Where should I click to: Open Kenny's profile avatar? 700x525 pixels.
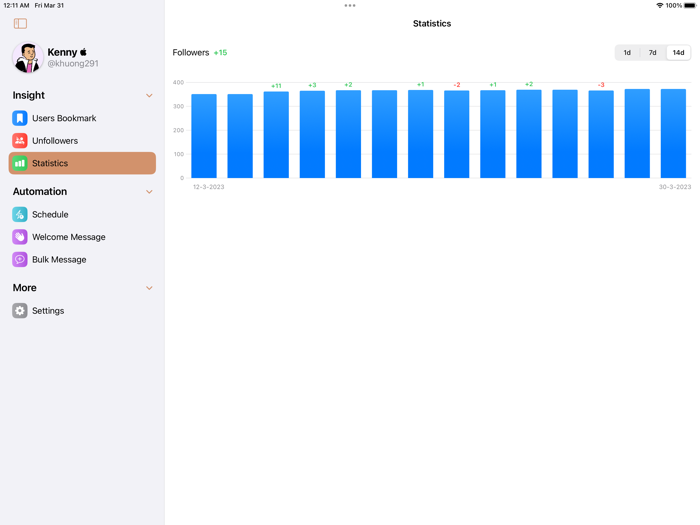pyautogui.click(x=28, y=58)
